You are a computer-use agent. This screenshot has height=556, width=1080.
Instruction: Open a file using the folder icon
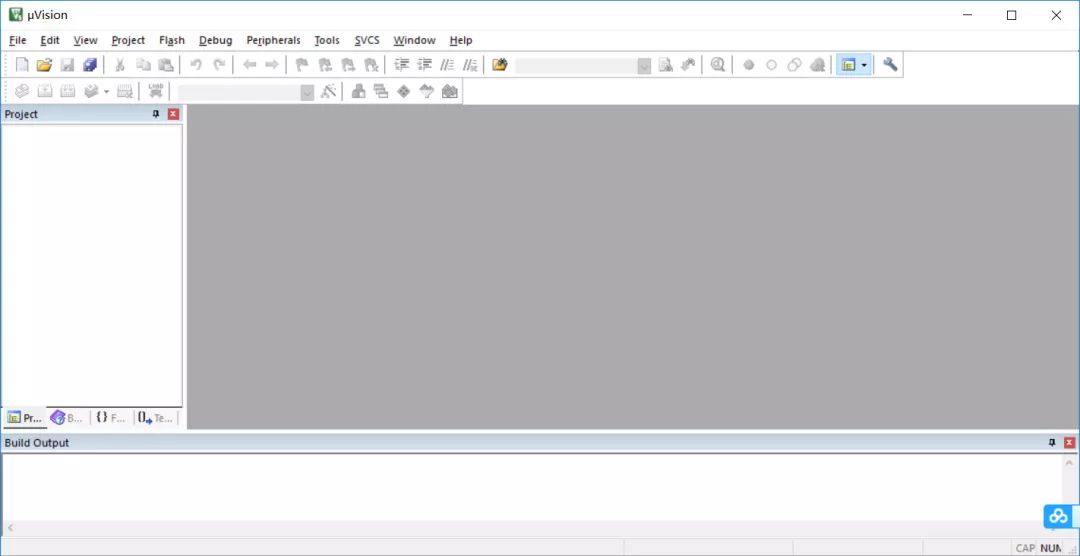click(x=44, y=65)
